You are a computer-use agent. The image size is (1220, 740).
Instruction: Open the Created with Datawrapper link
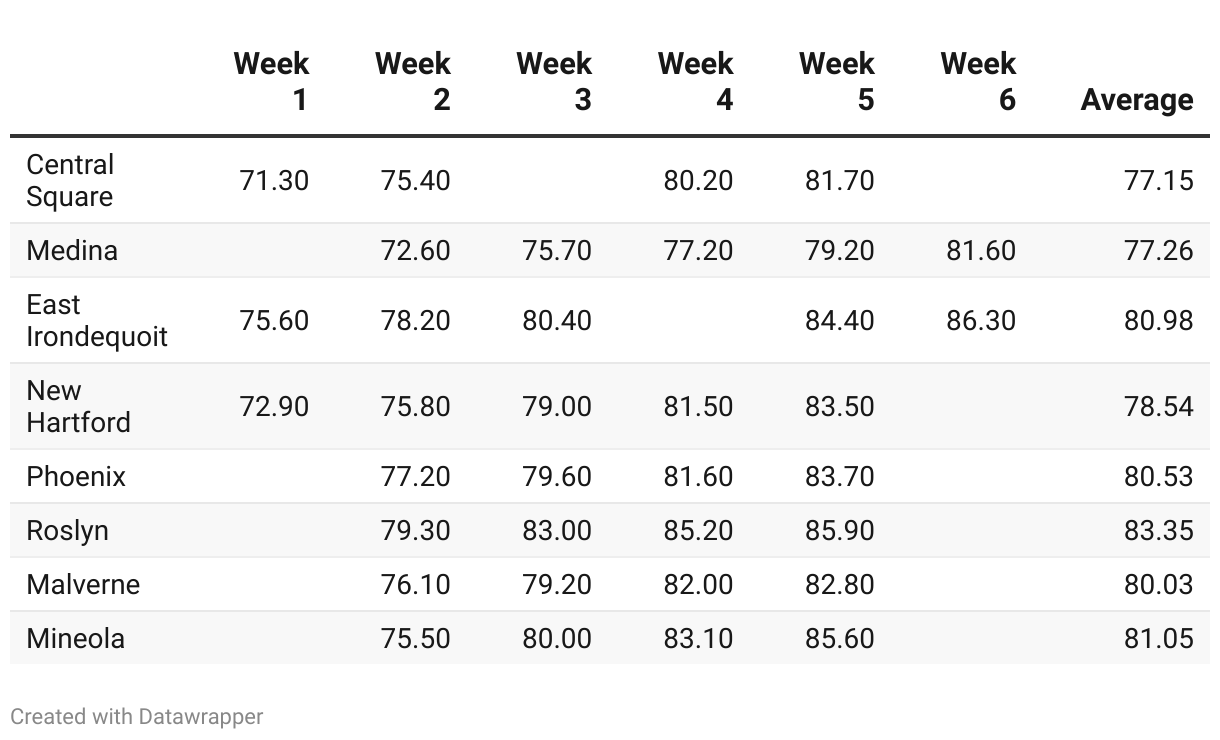(x=137, y=716)
